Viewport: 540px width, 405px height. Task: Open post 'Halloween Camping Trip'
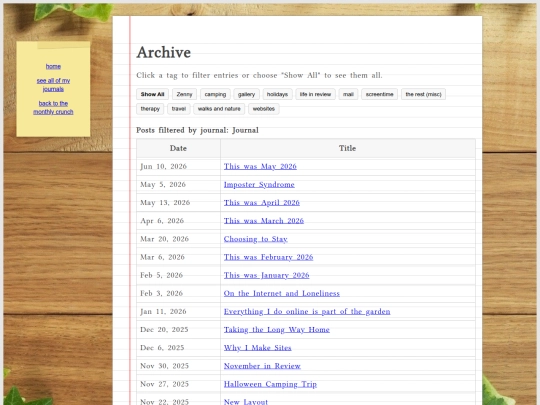point(270,384)
